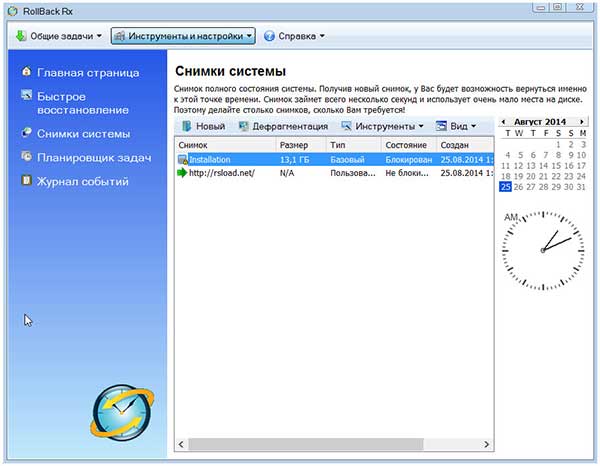The height and width of the screenshot is (466, 600).
Task: Click the RollBack Rx title bar icon
Action: (x=13, y=11)
